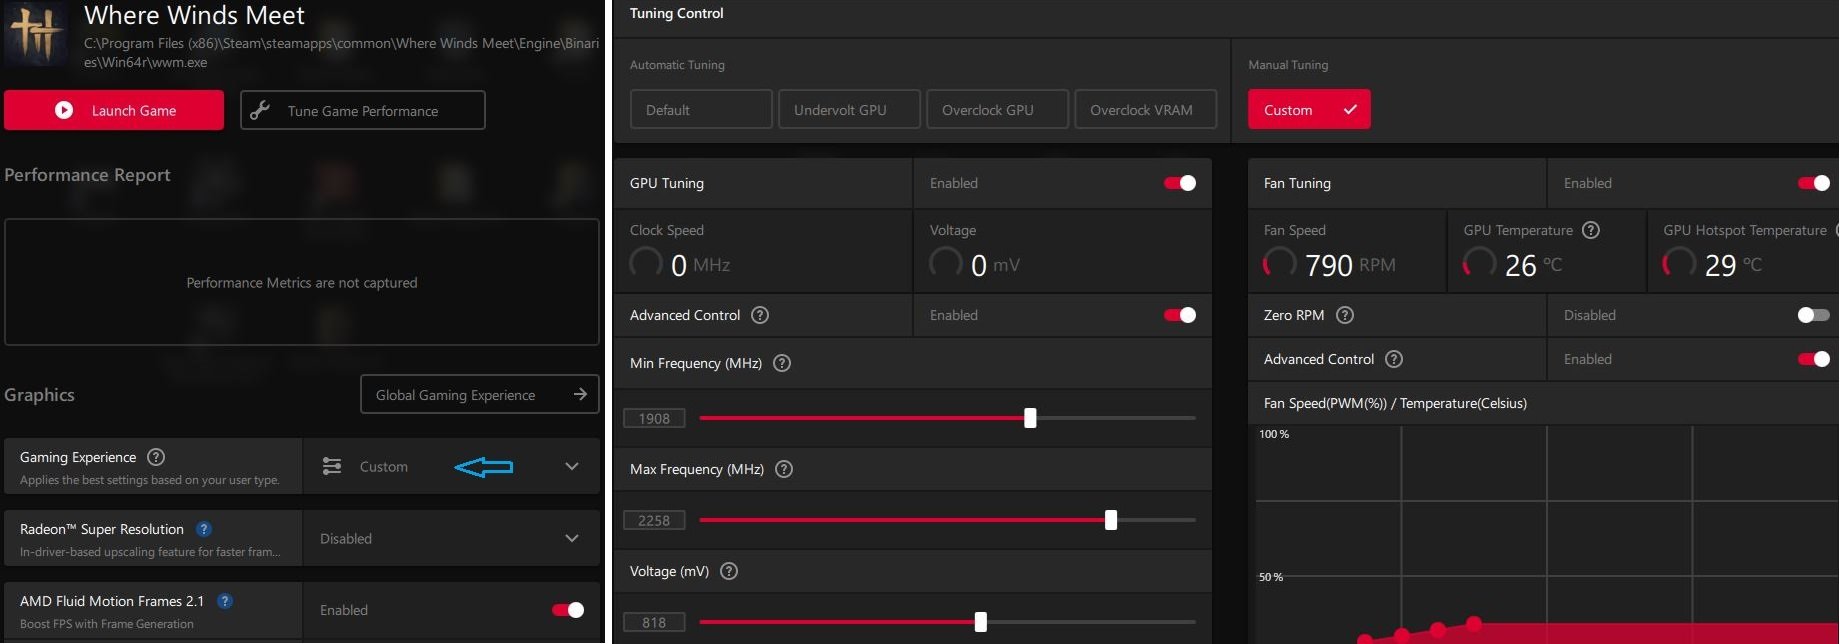Disable the Fan Tuning toggle
Image resolution: width=1840 pixels, height=644 pixels.
coord(1814,183)
